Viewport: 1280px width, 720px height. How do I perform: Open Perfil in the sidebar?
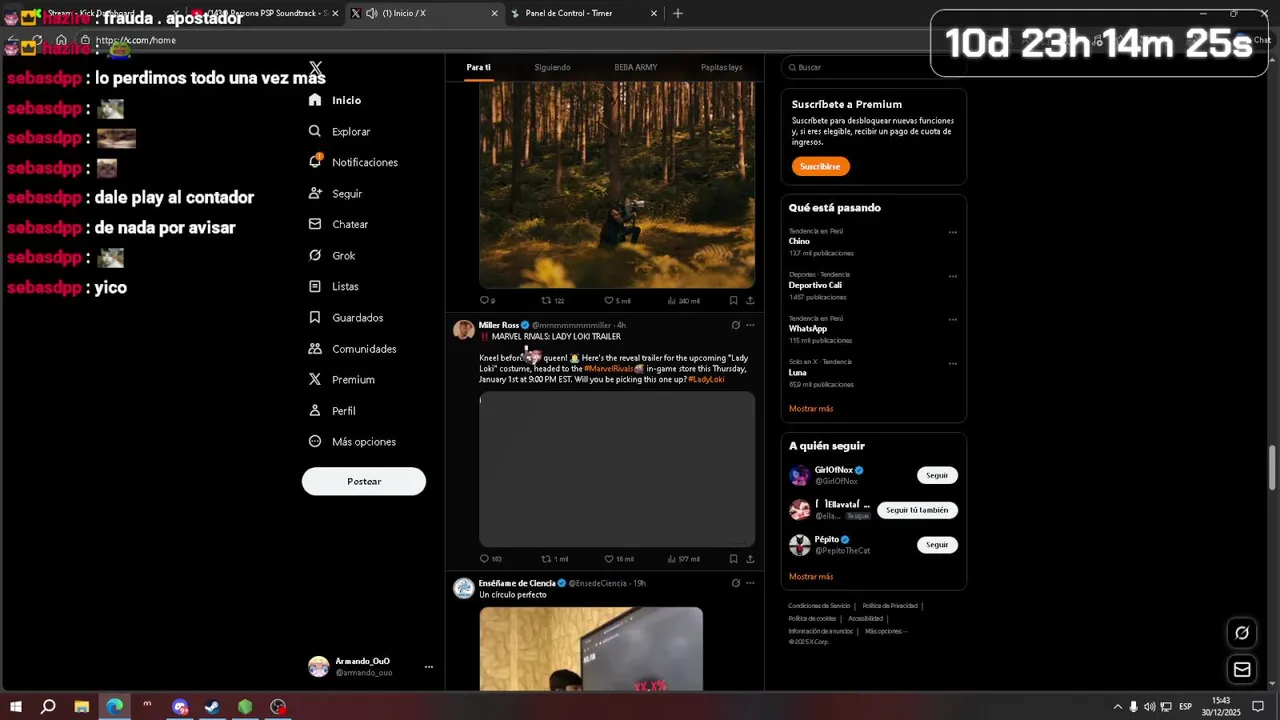point(331,410)
